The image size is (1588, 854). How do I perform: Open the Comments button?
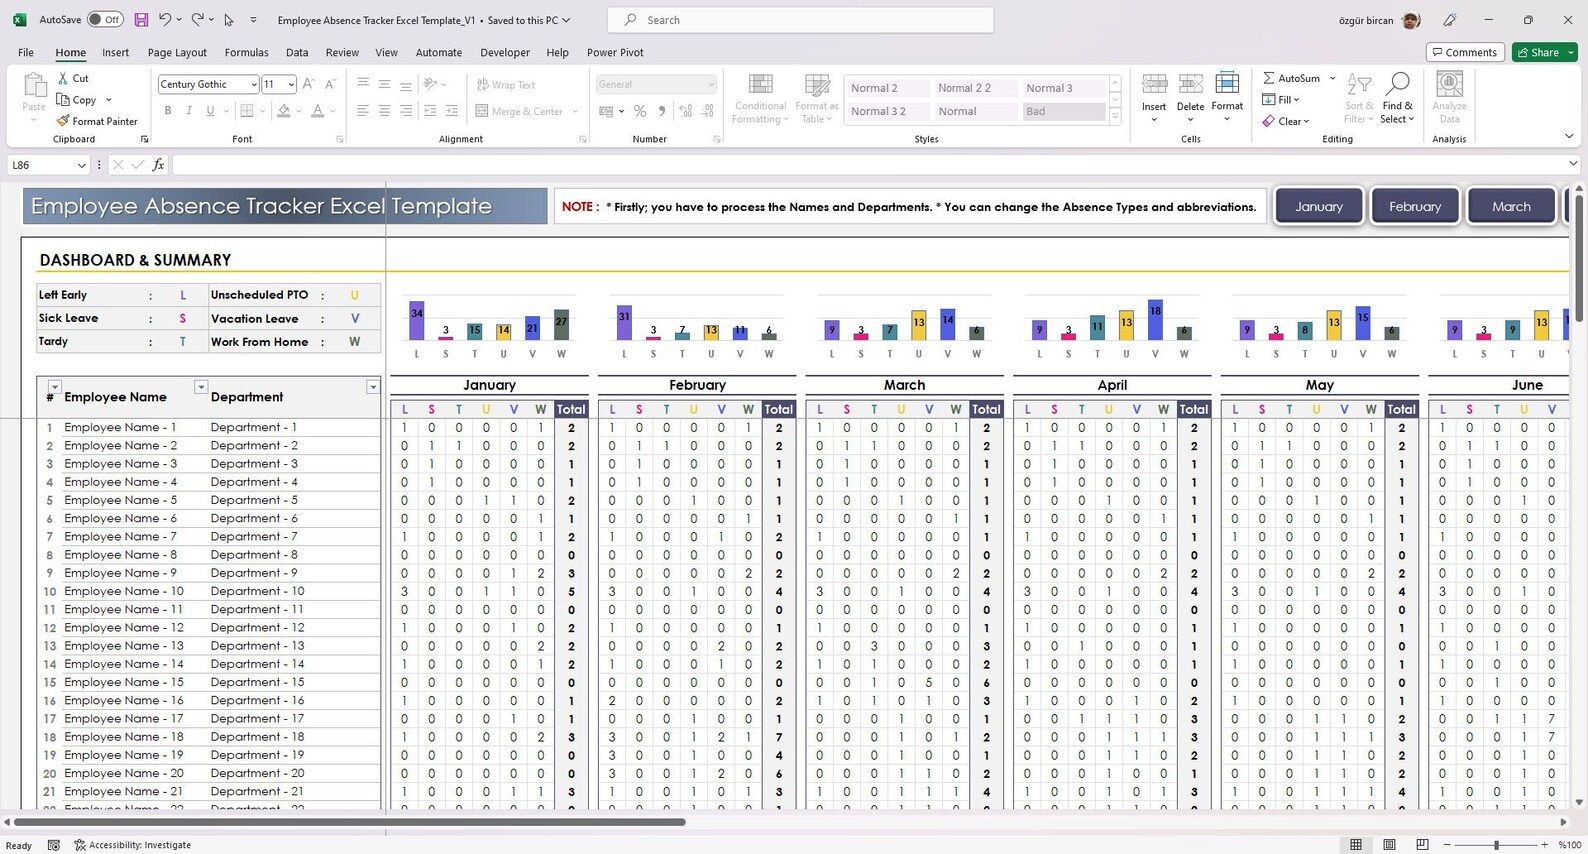click(1465, 52)
